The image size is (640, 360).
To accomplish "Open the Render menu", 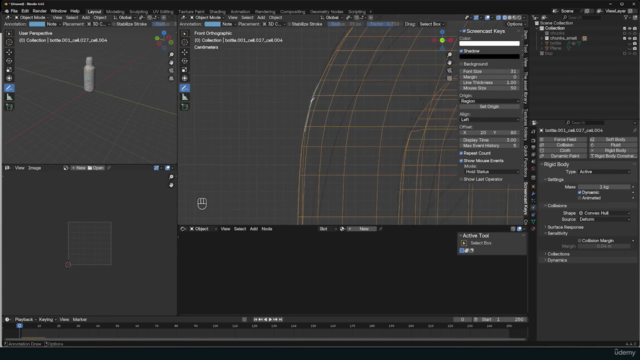I will [40, 11].
